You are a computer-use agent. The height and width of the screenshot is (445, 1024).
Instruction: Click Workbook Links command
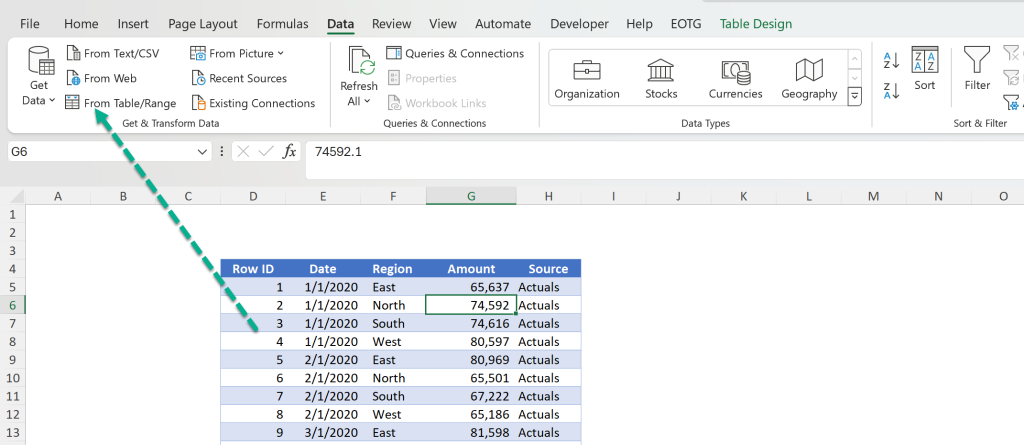(437, 103)
